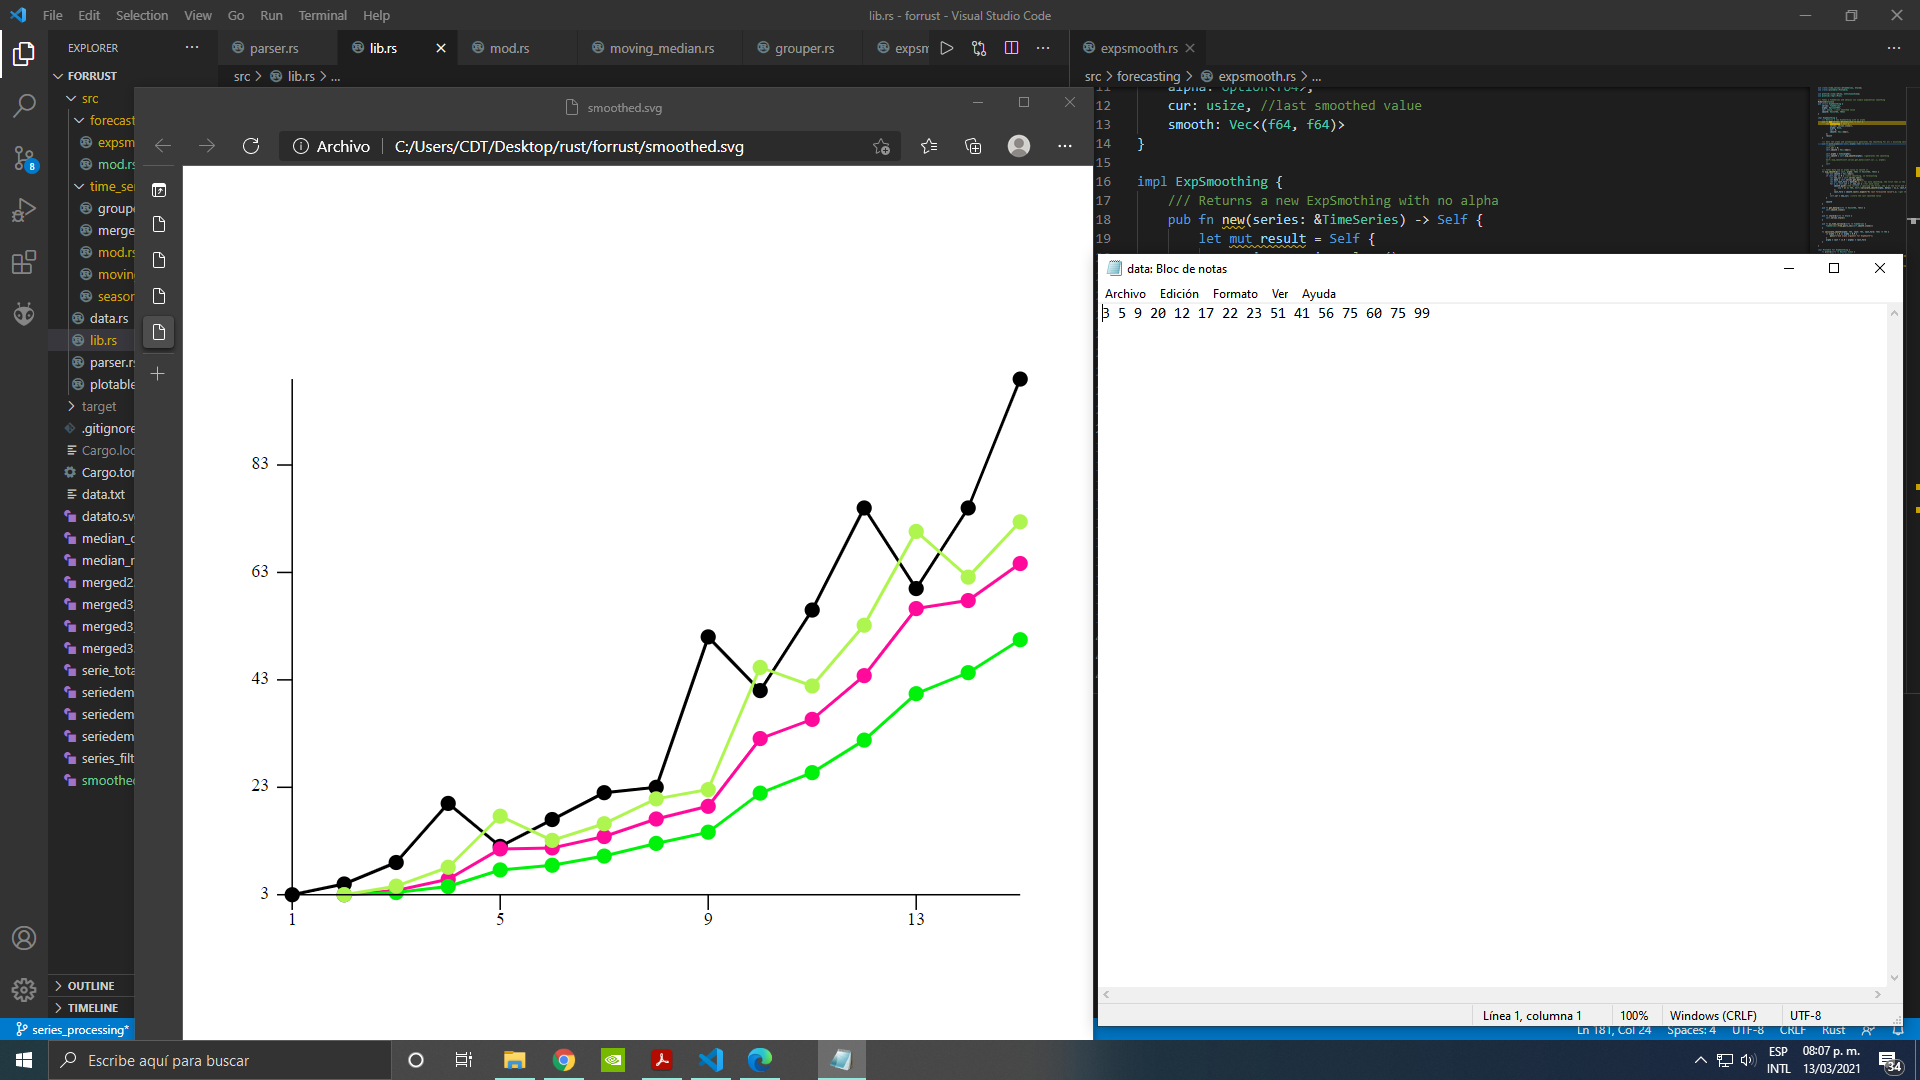
Task: Click lib.rs breadcrumb in left editor
Action: 301,76
